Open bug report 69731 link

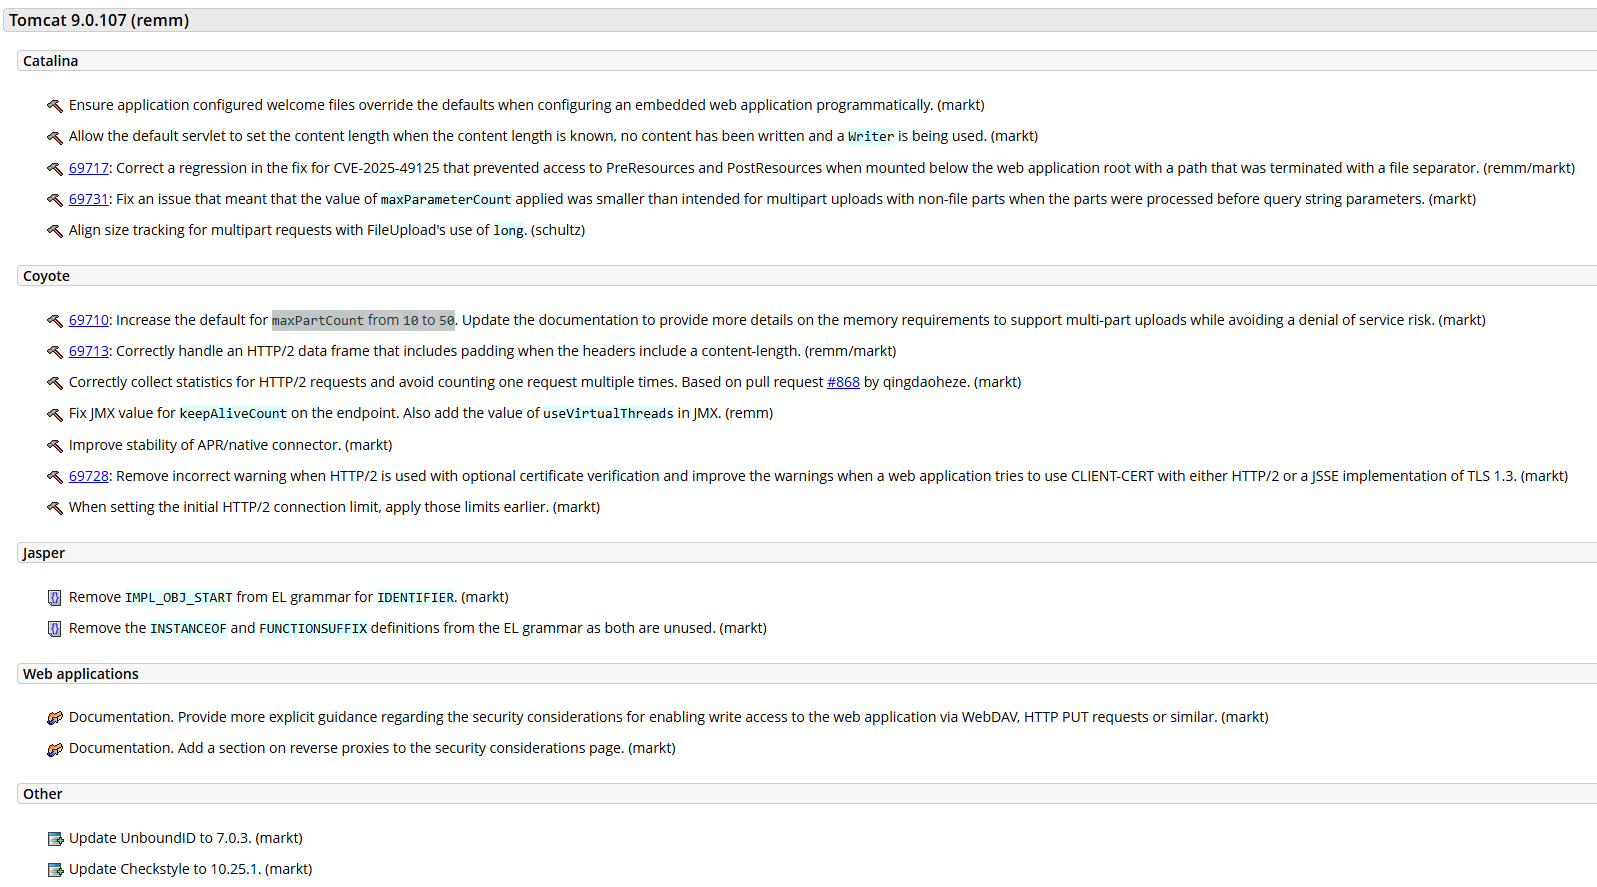pos(88,199)
